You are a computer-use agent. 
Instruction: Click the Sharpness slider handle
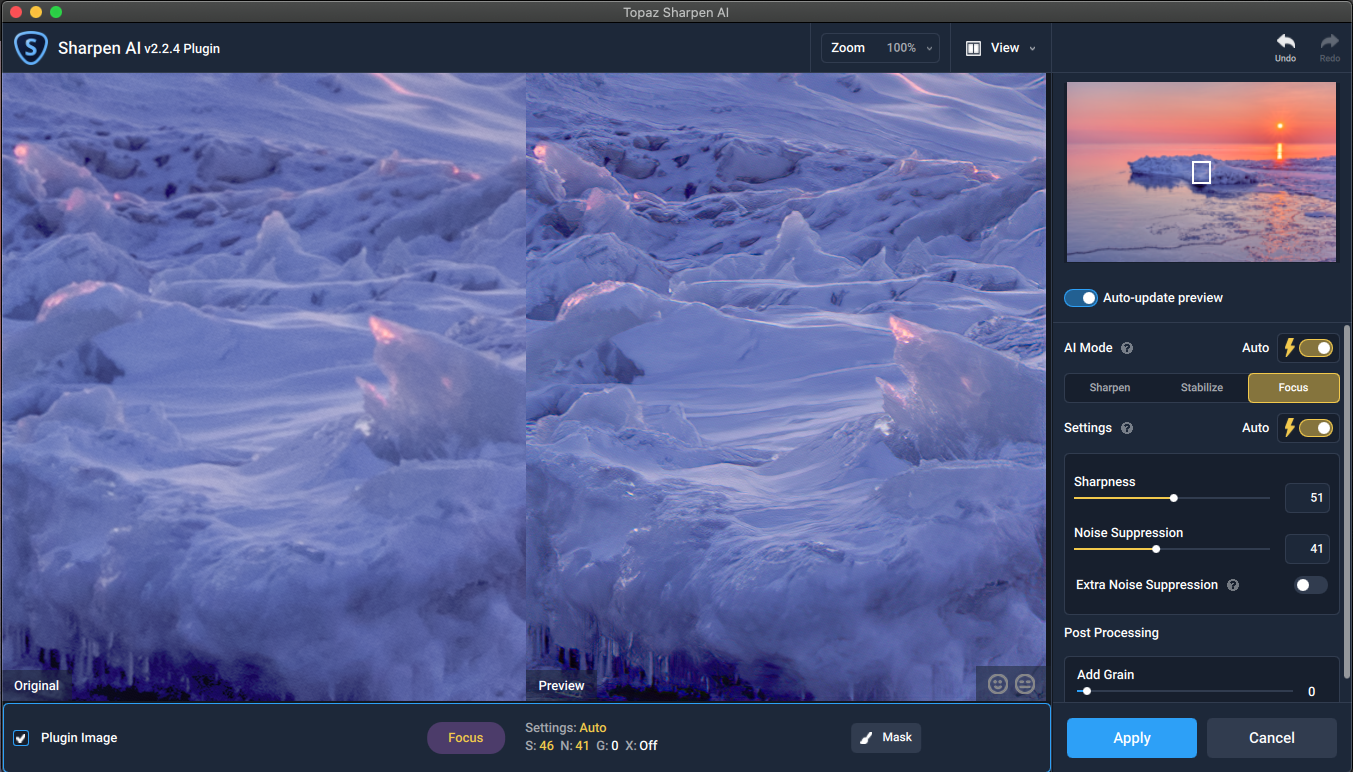pos(1174,497)
